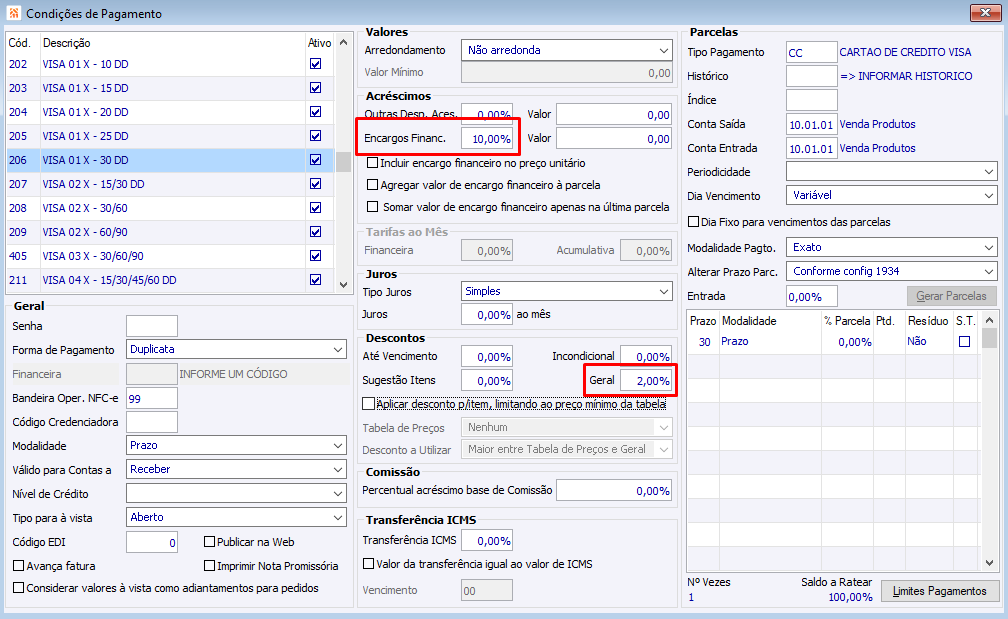Close the Condições de Pagamento window
The height and width of the screenshot is (619, 1008).
[x=985, y=14]
